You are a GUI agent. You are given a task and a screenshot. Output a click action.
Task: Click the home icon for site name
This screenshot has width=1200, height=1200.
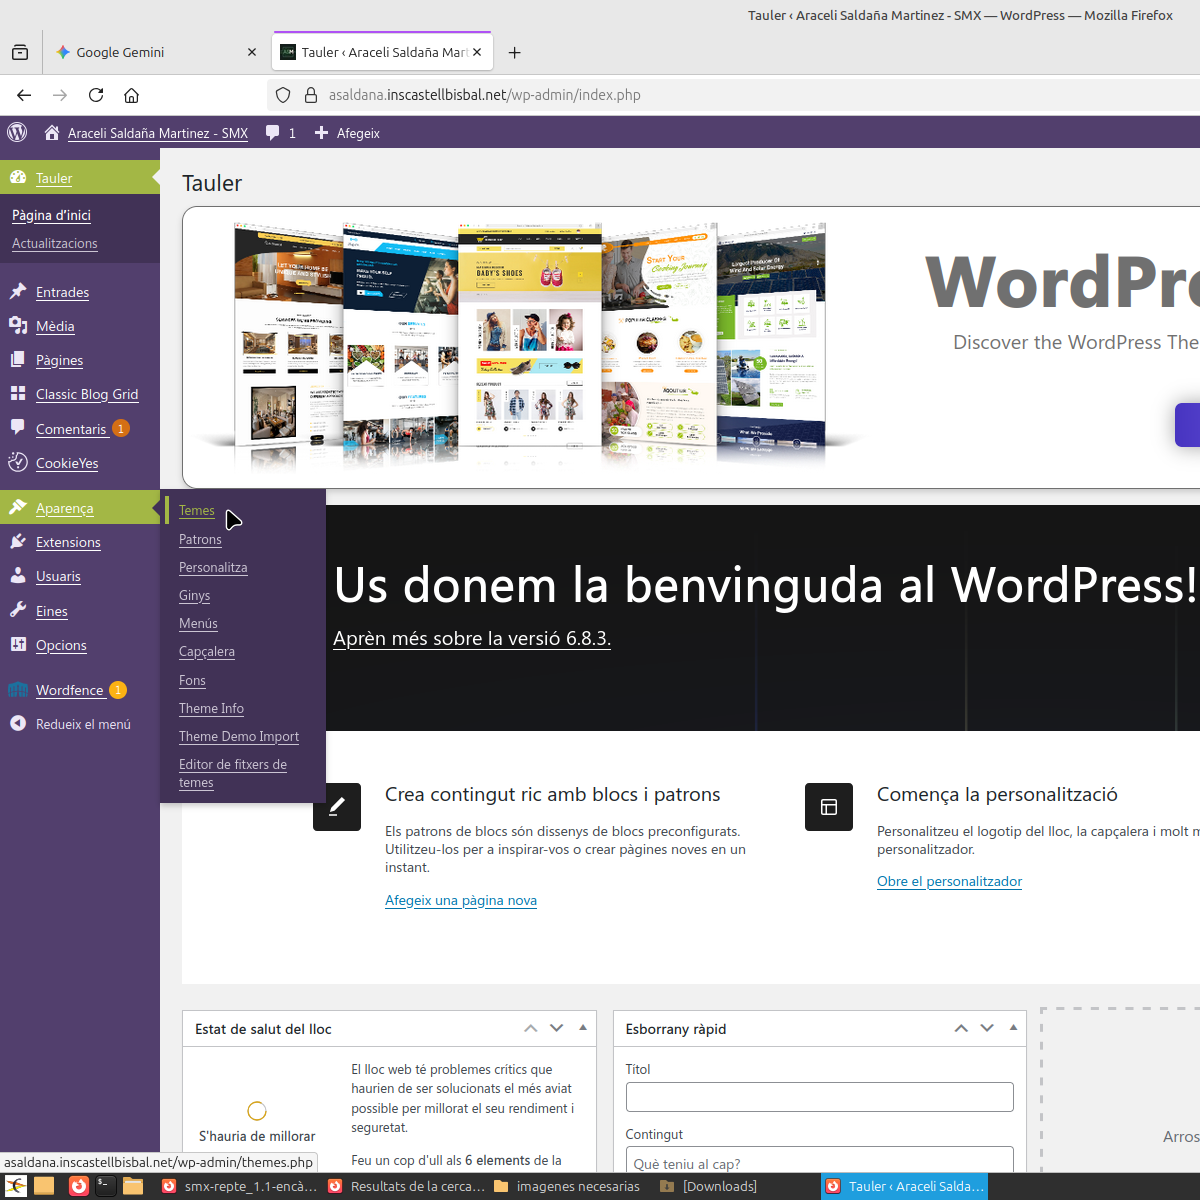(52, 132)
